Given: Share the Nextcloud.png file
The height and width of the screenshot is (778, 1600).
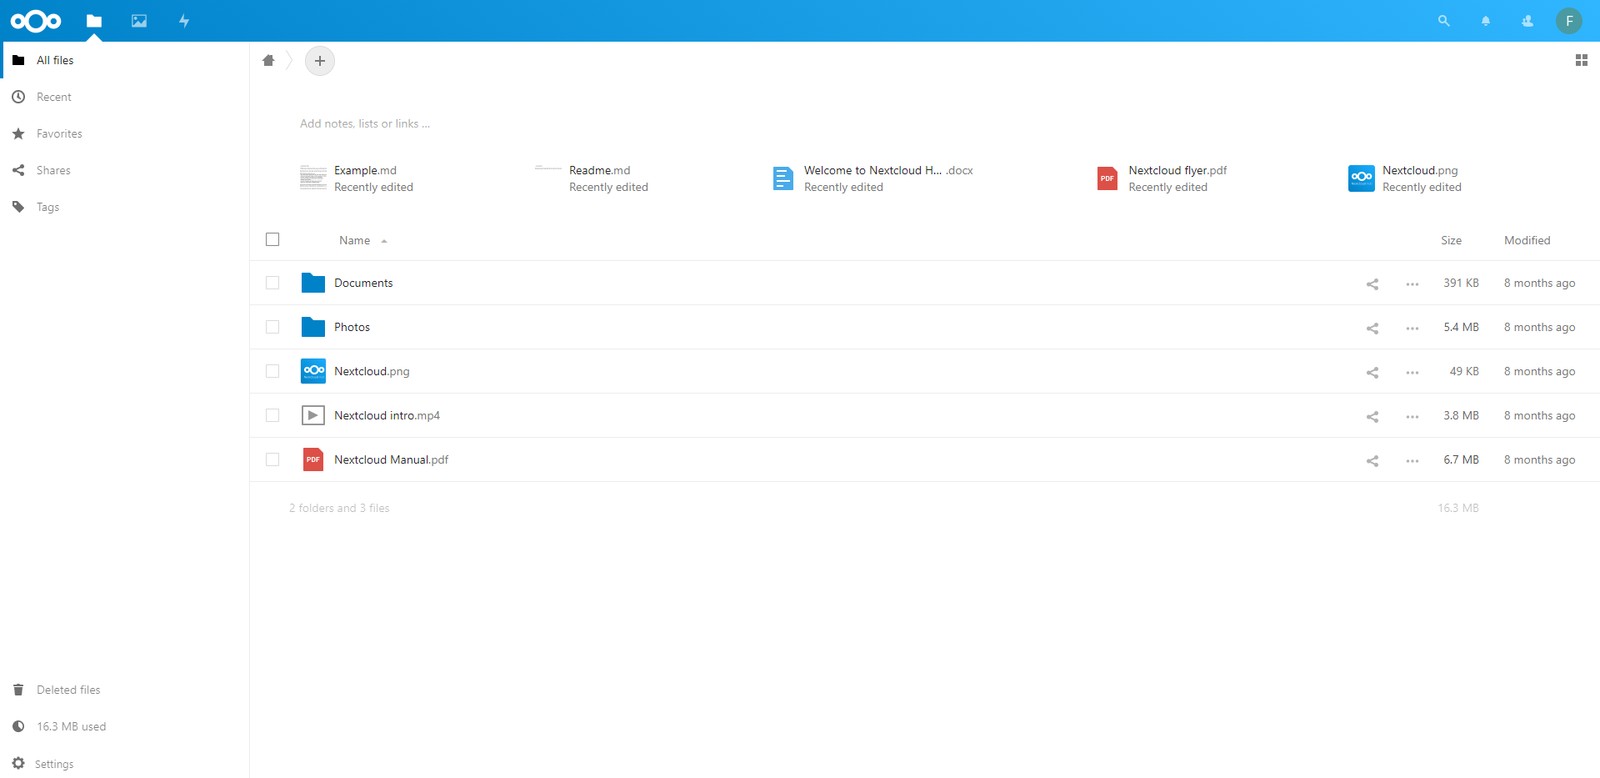Looking at the screenshot, I should pos(1372,372).
